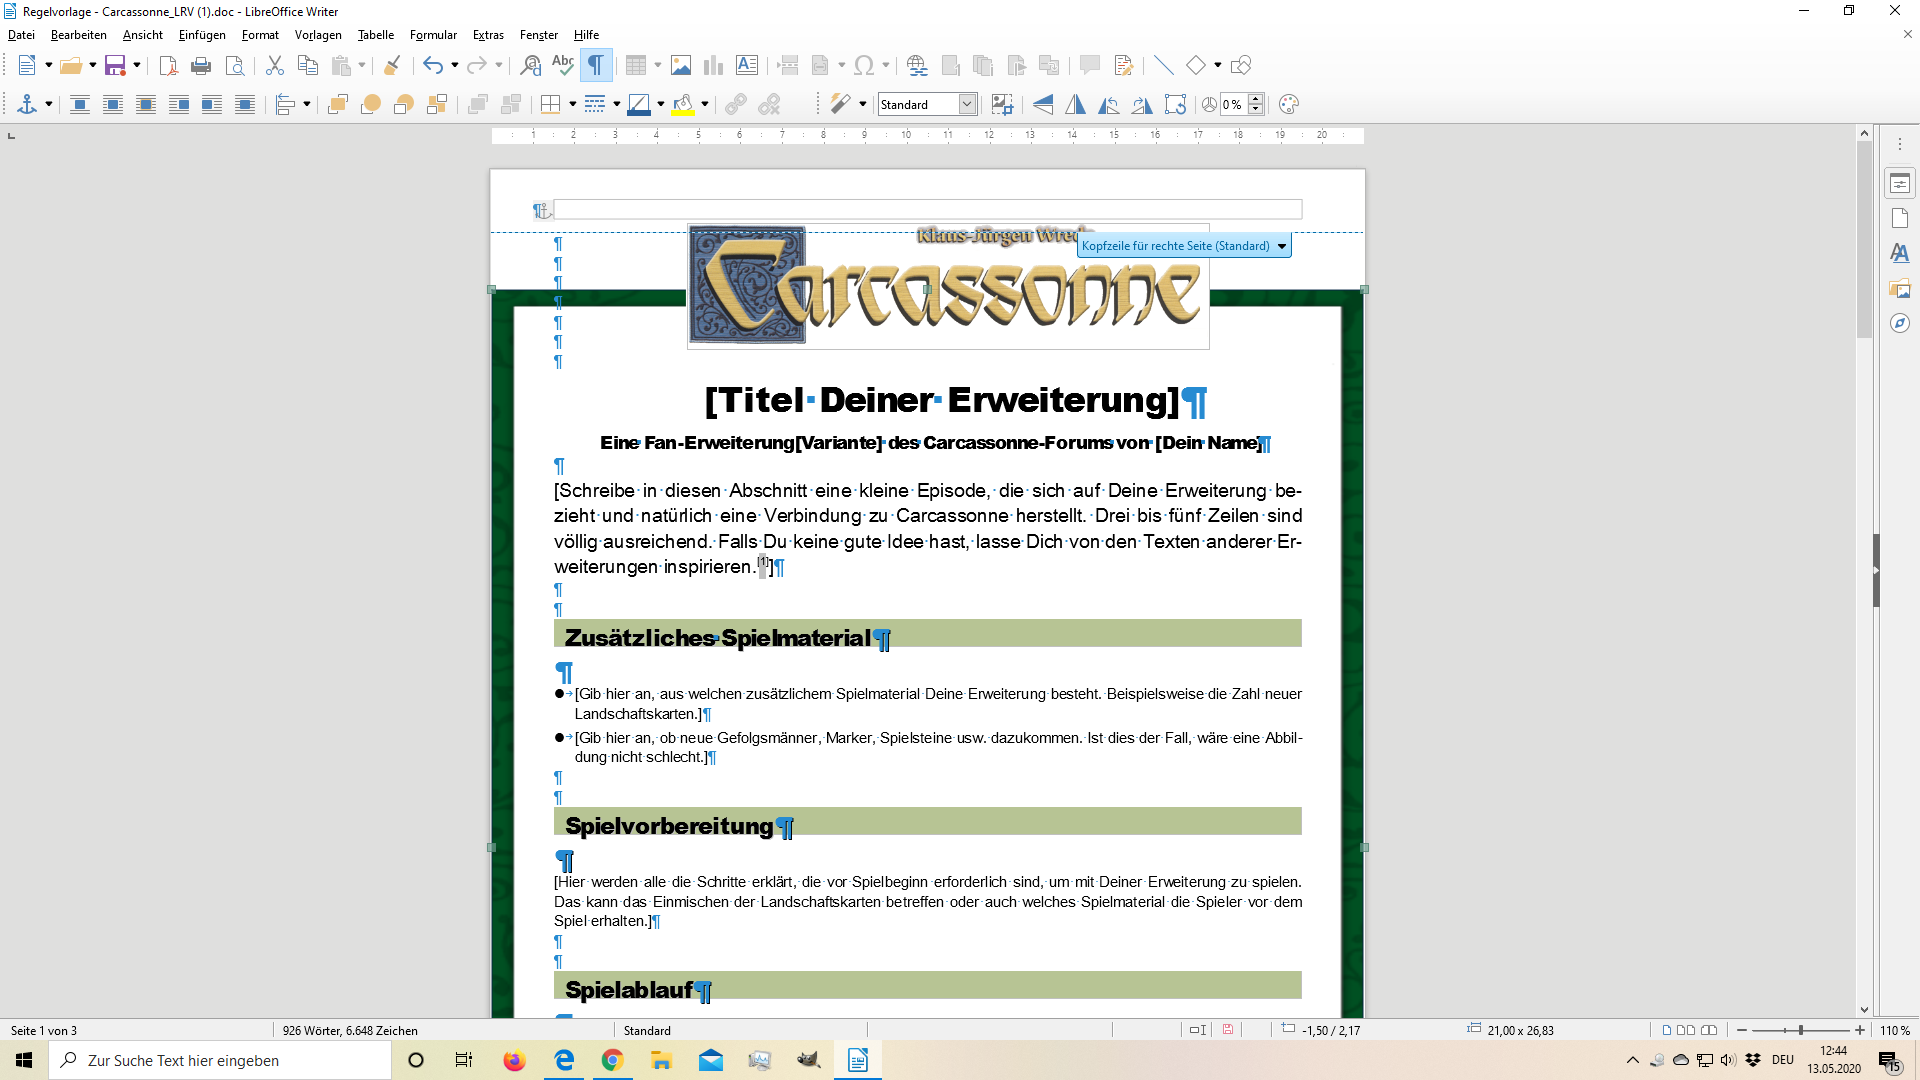Expand the Standard image mode dropdown
The width and height of the screenshot is (1920, 1080).
967,105
